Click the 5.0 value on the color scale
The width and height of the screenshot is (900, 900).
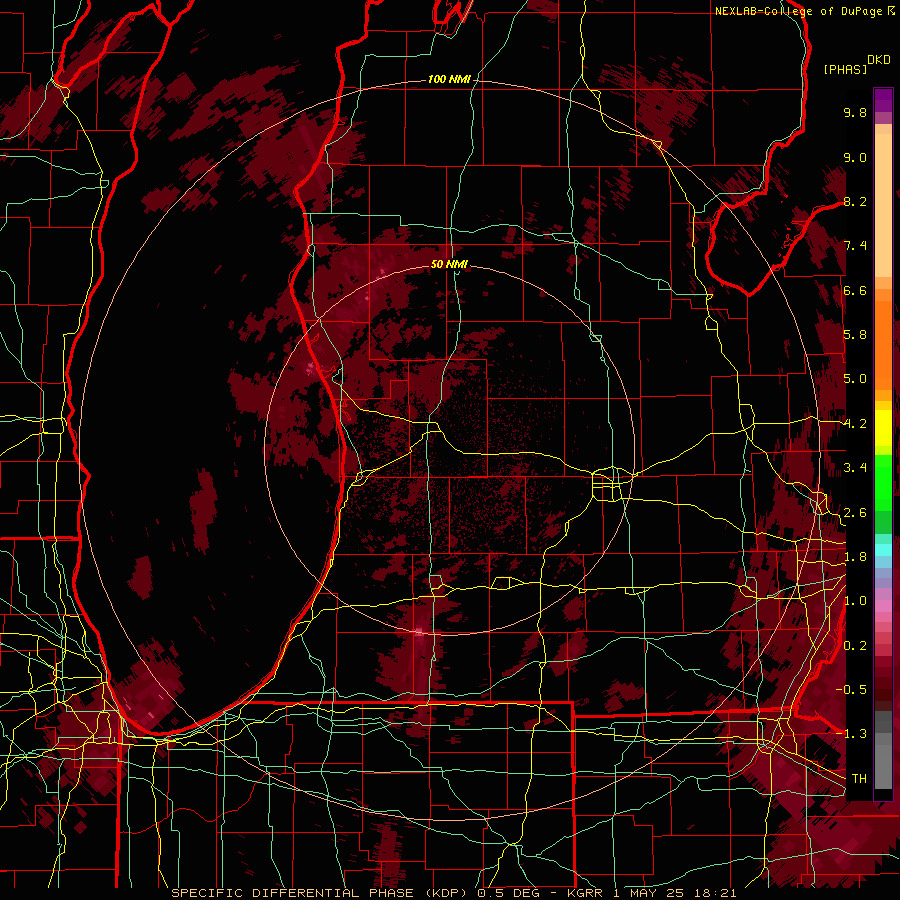click(855, 379)
